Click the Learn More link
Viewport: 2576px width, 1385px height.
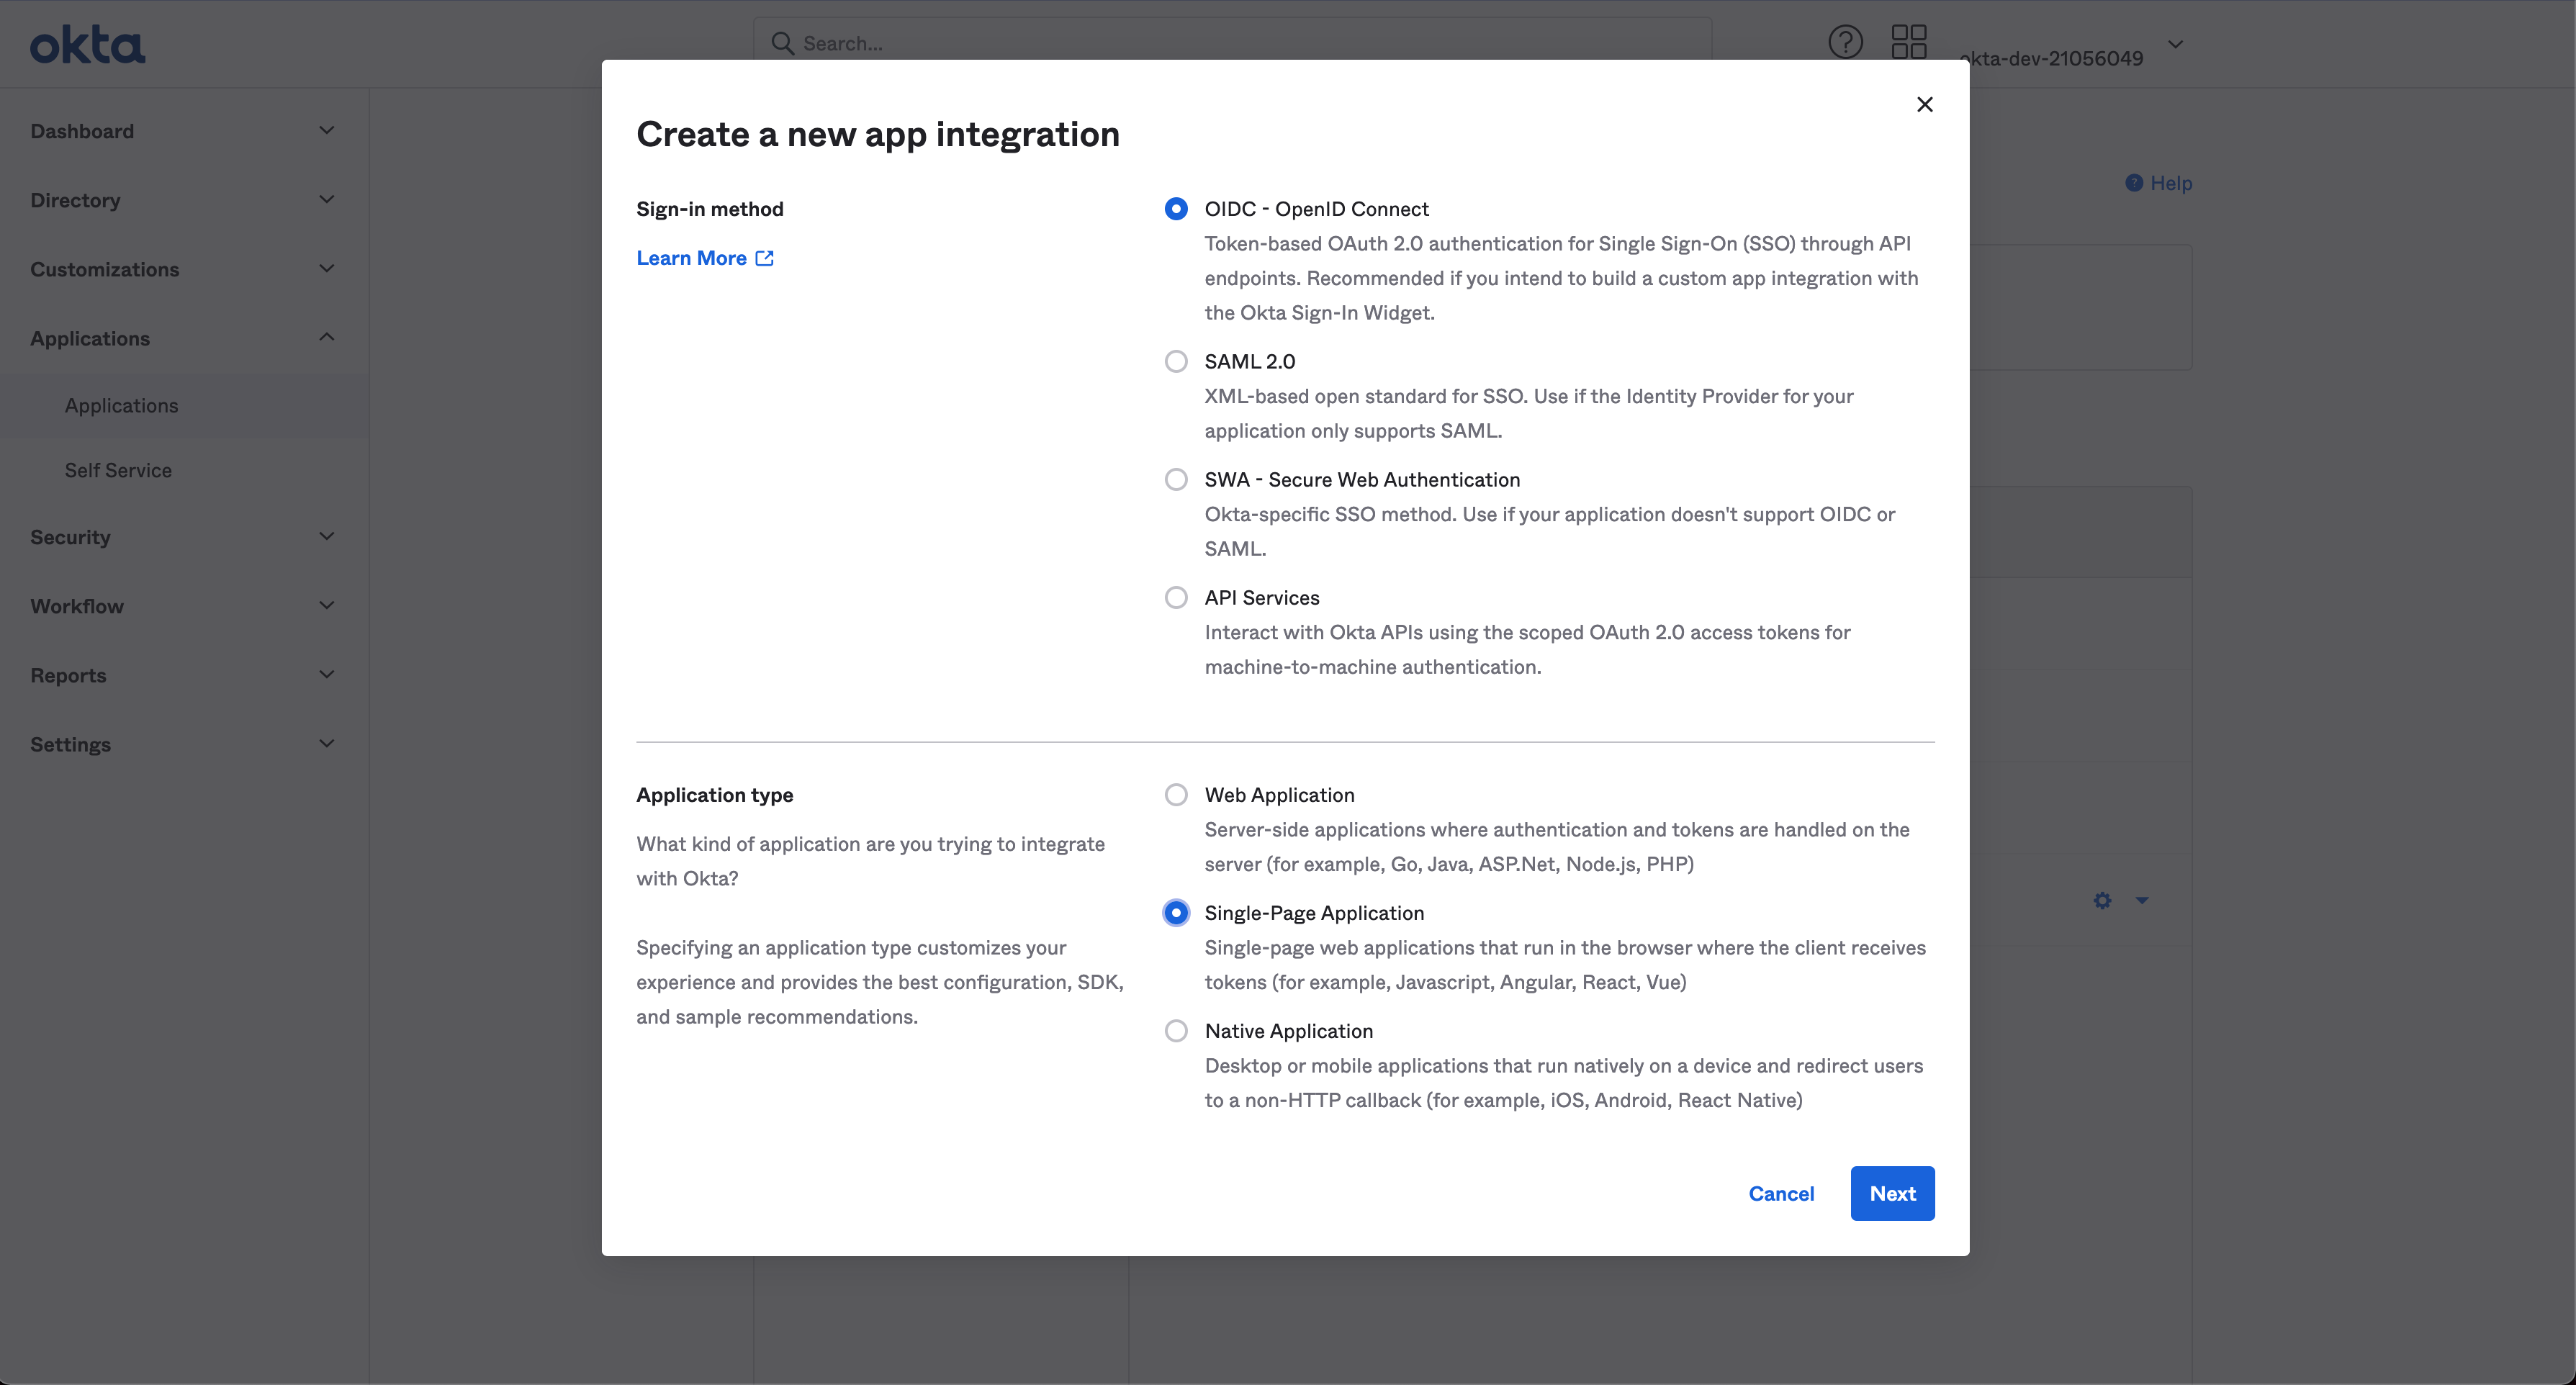(x=692, y=257)
